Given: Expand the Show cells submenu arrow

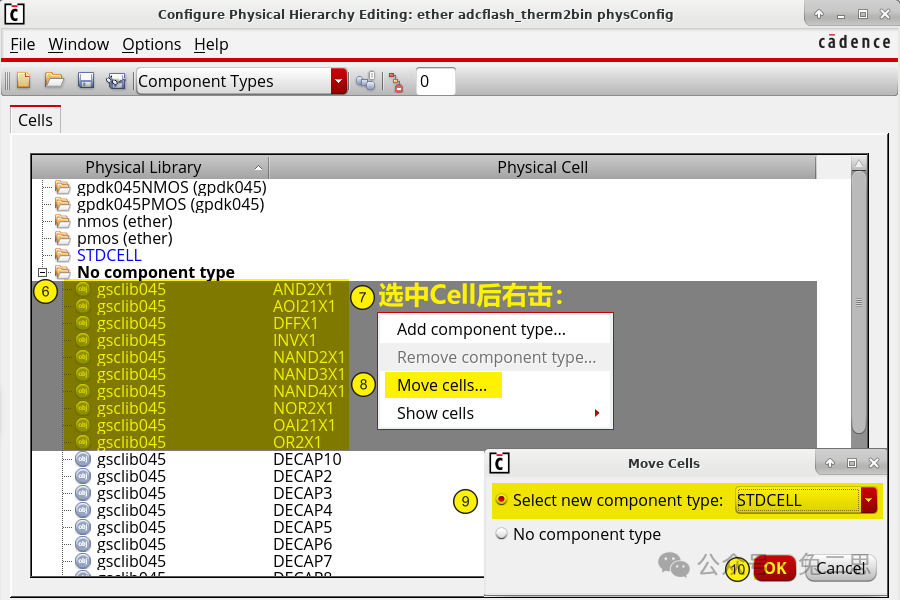Looking at the screenshot, I should coord(597,413).
